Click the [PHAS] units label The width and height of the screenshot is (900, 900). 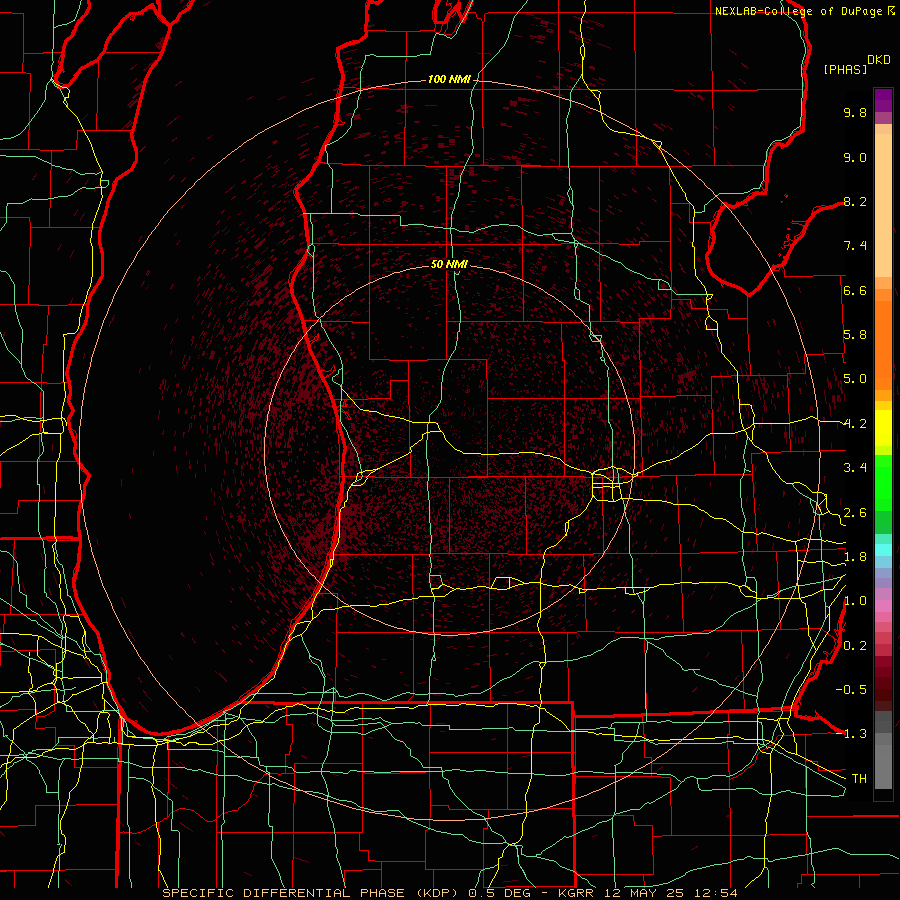[x=845, y=69]
